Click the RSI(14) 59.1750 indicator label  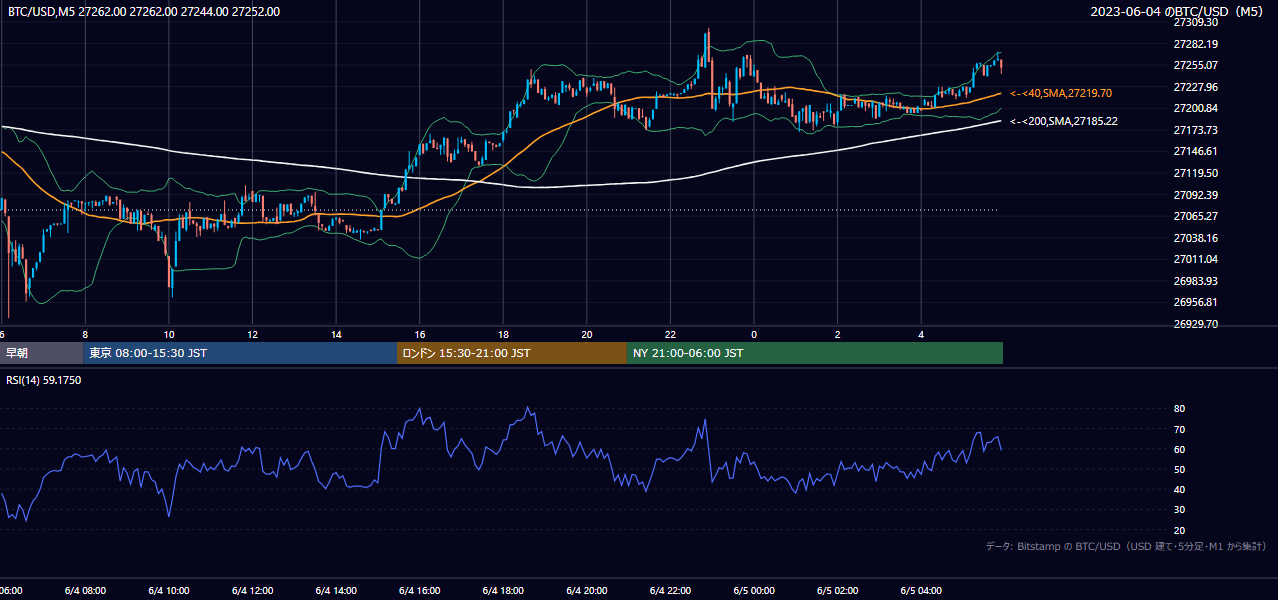pos(44,380)
